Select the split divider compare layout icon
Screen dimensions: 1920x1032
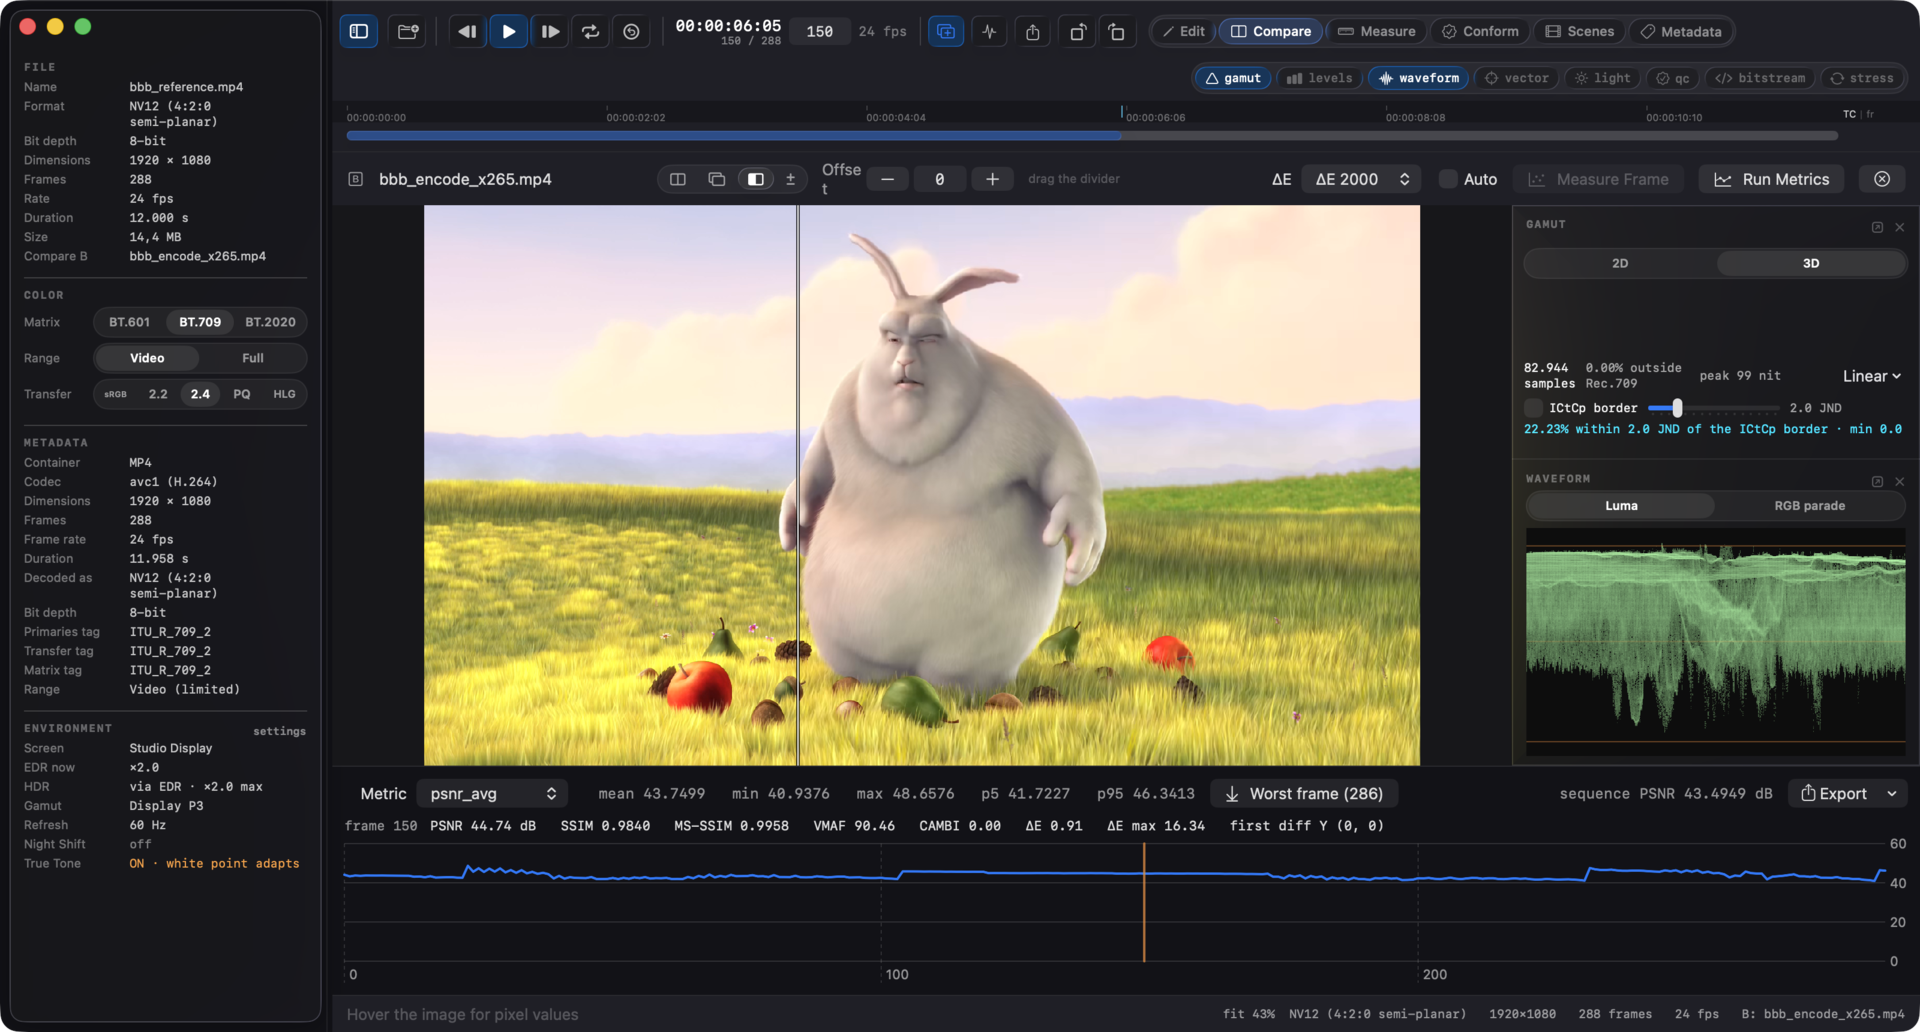point(756,179)
